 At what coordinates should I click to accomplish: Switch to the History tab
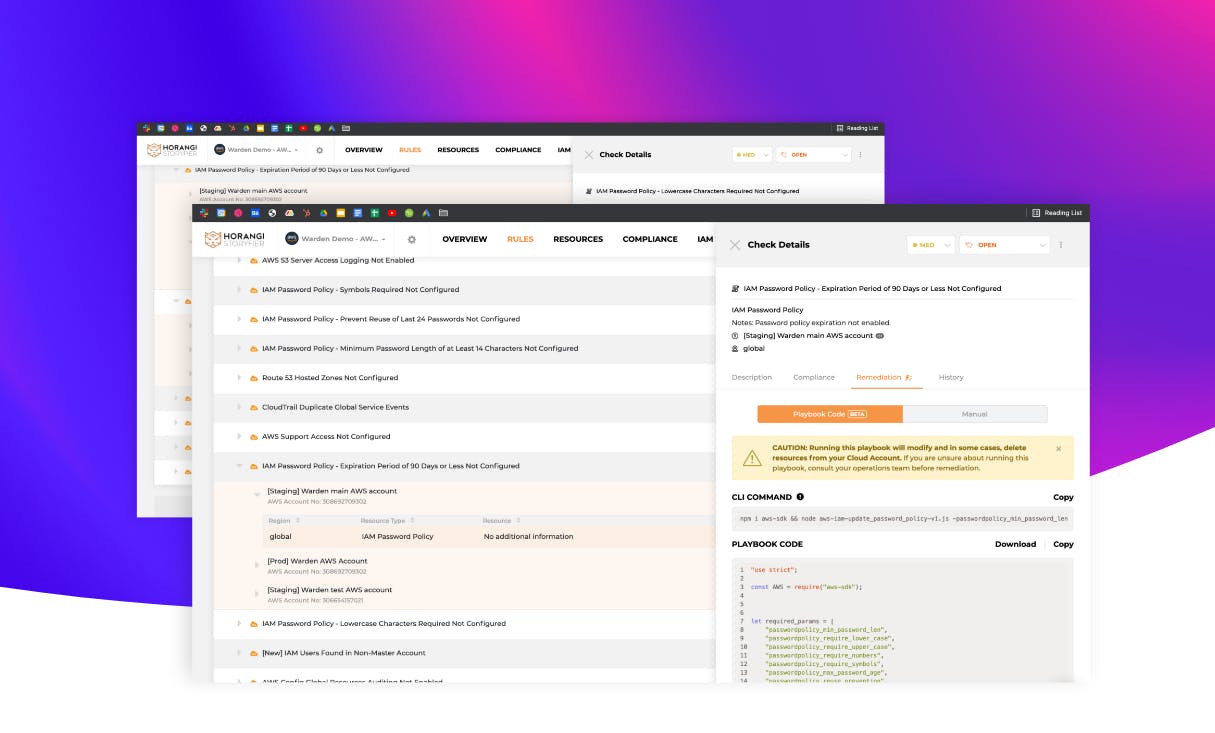coord(951,377)
